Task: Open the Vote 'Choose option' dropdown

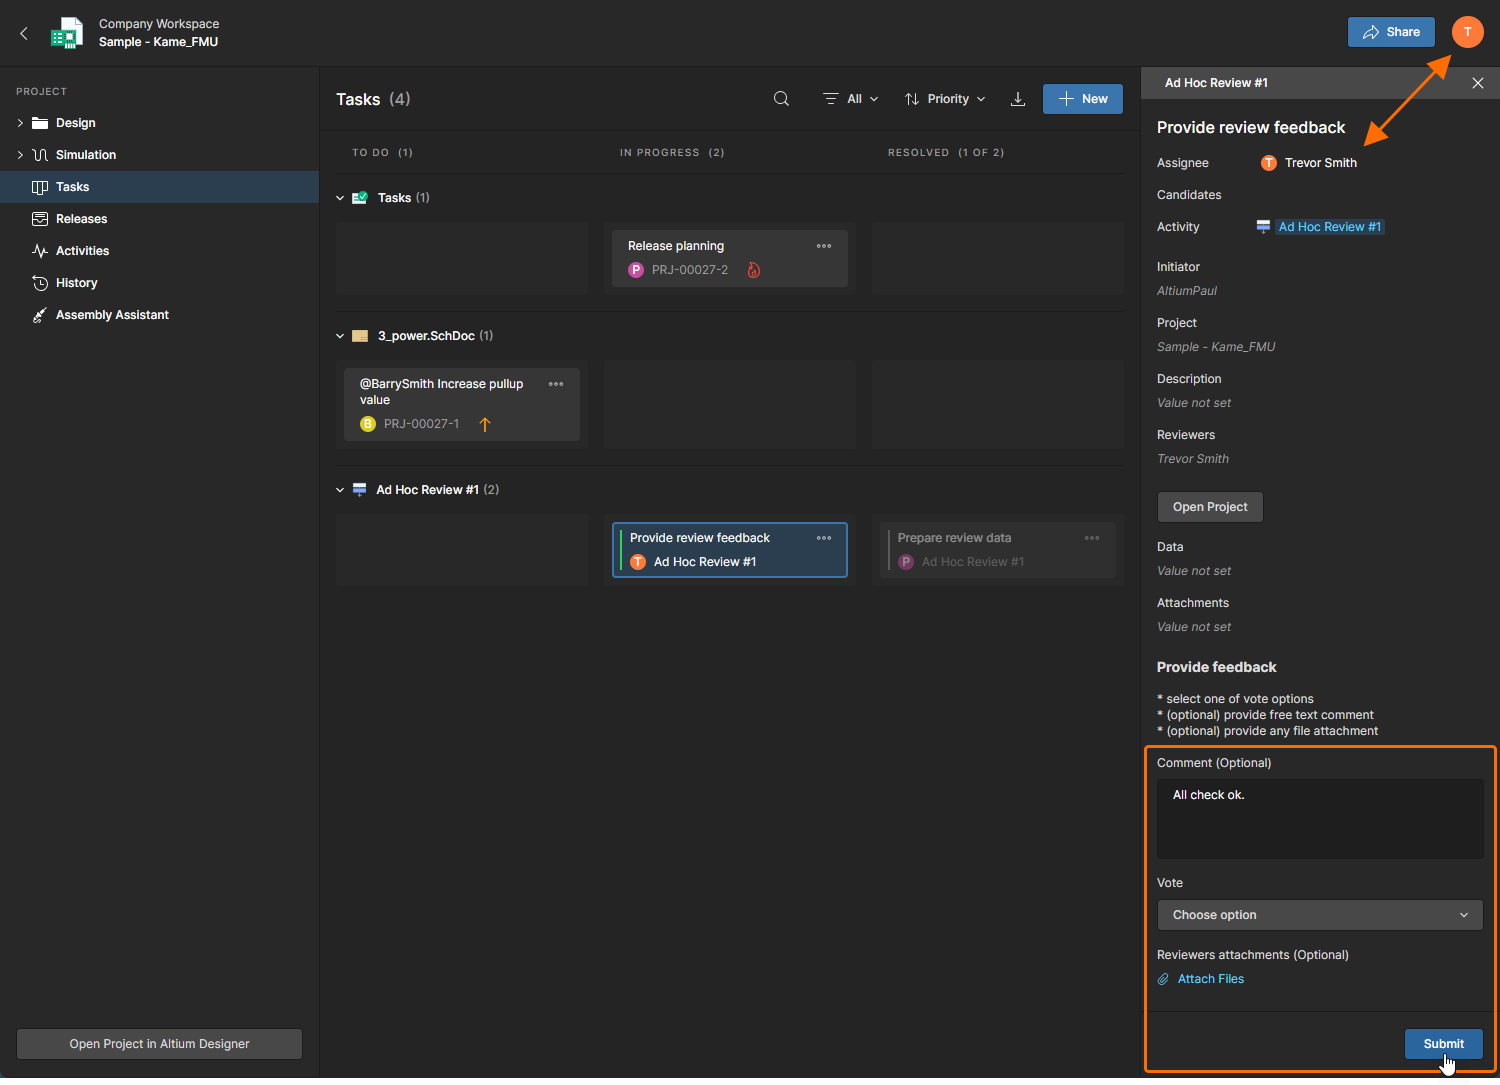Action: (1320, 915)
